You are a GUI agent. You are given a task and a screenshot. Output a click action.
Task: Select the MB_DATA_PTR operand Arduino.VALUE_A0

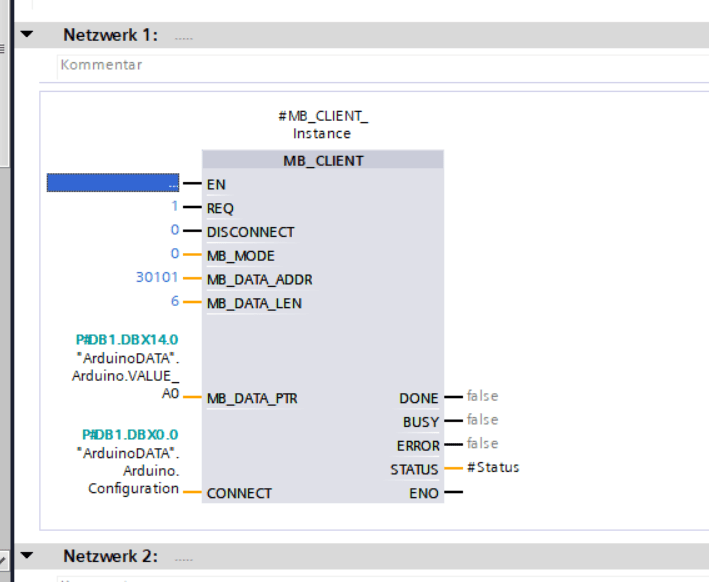click(x=127, y=376)
